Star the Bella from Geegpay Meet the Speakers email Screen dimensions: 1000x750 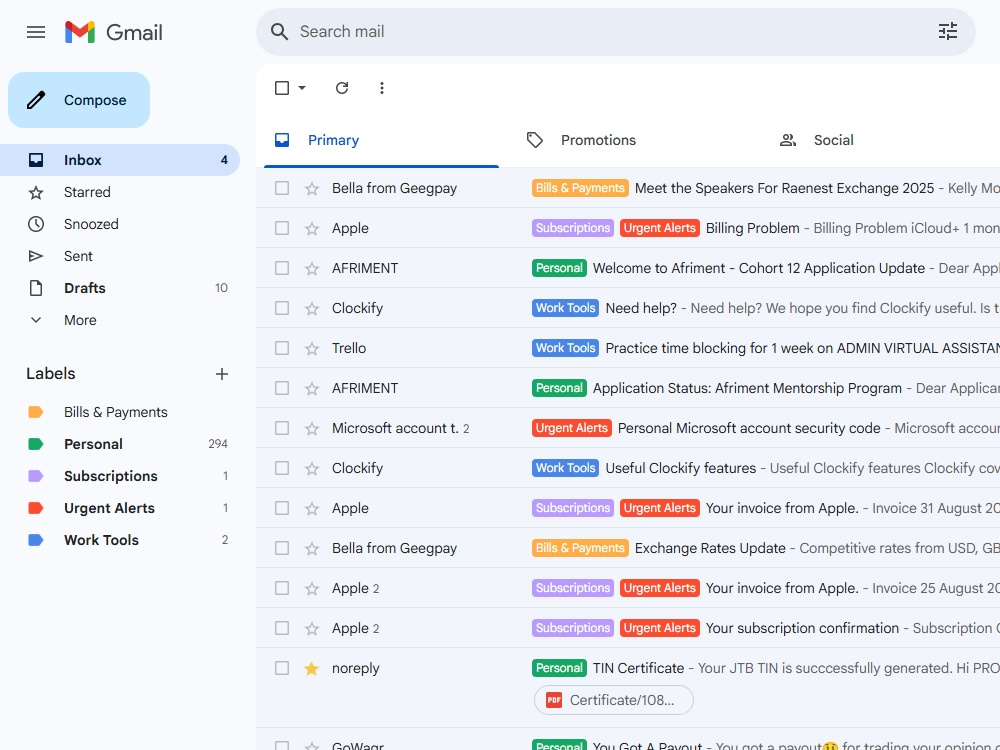(311, 189)
